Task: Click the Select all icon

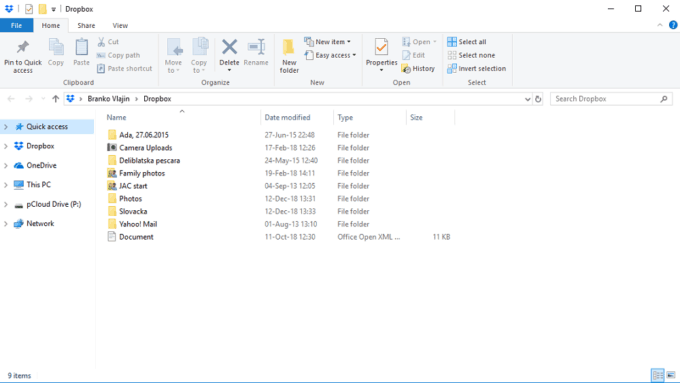Action: pyautogui.click(x=452, y=42)
